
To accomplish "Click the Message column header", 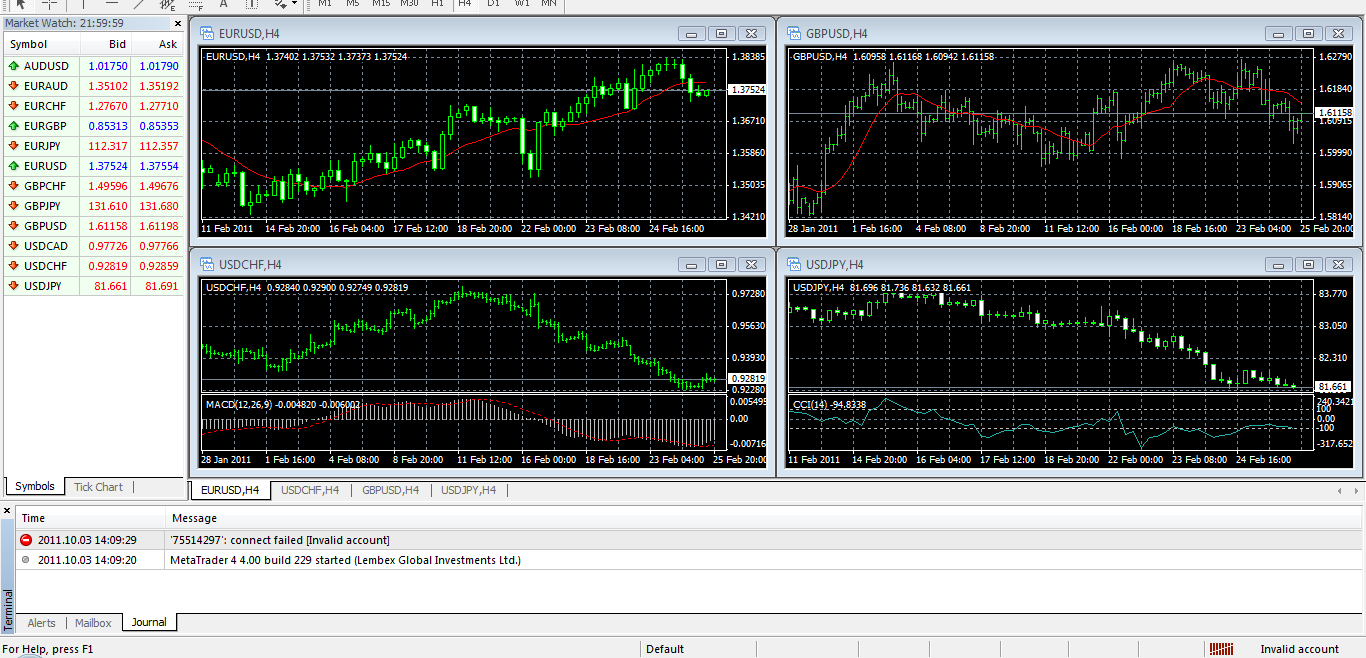I will click(194, 518).
